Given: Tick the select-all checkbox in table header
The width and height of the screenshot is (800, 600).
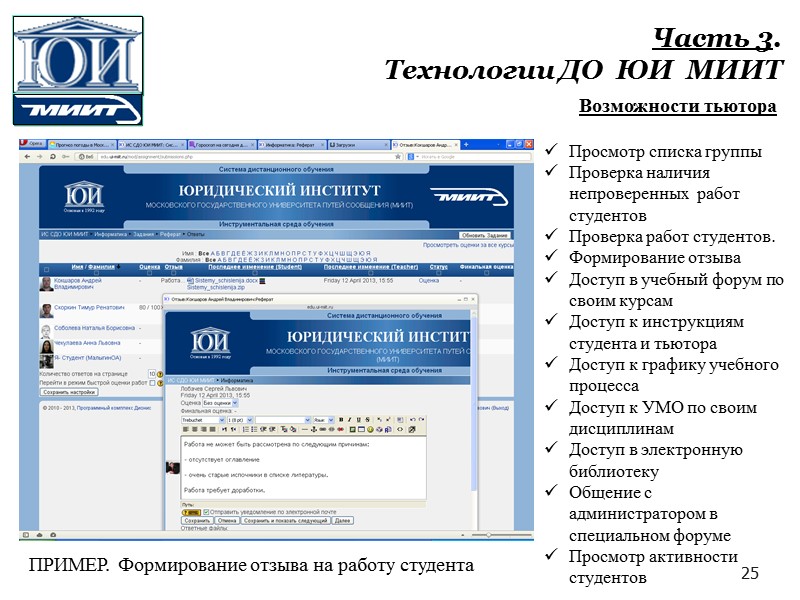Looking at the screenshot, I should (46, 268).
